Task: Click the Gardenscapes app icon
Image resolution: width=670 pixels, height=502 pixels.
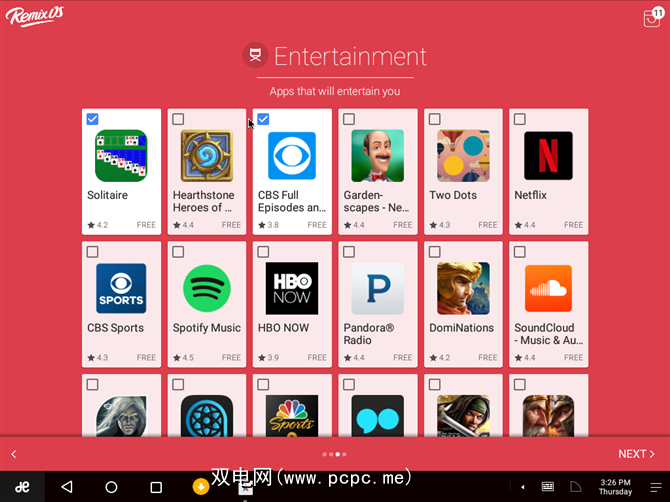Action: click(378, 156)
